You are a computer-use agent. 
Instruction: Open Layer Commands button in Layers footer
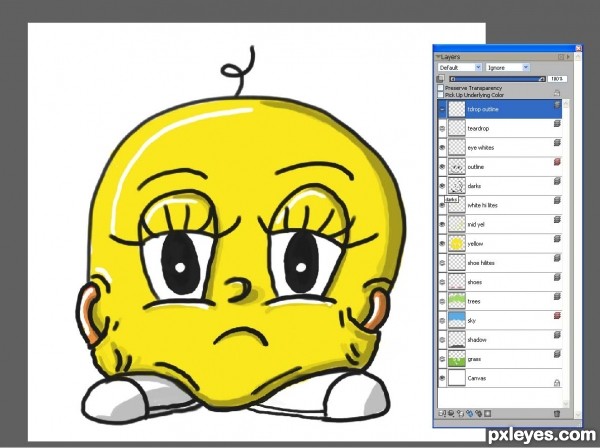tap(442, 413)
